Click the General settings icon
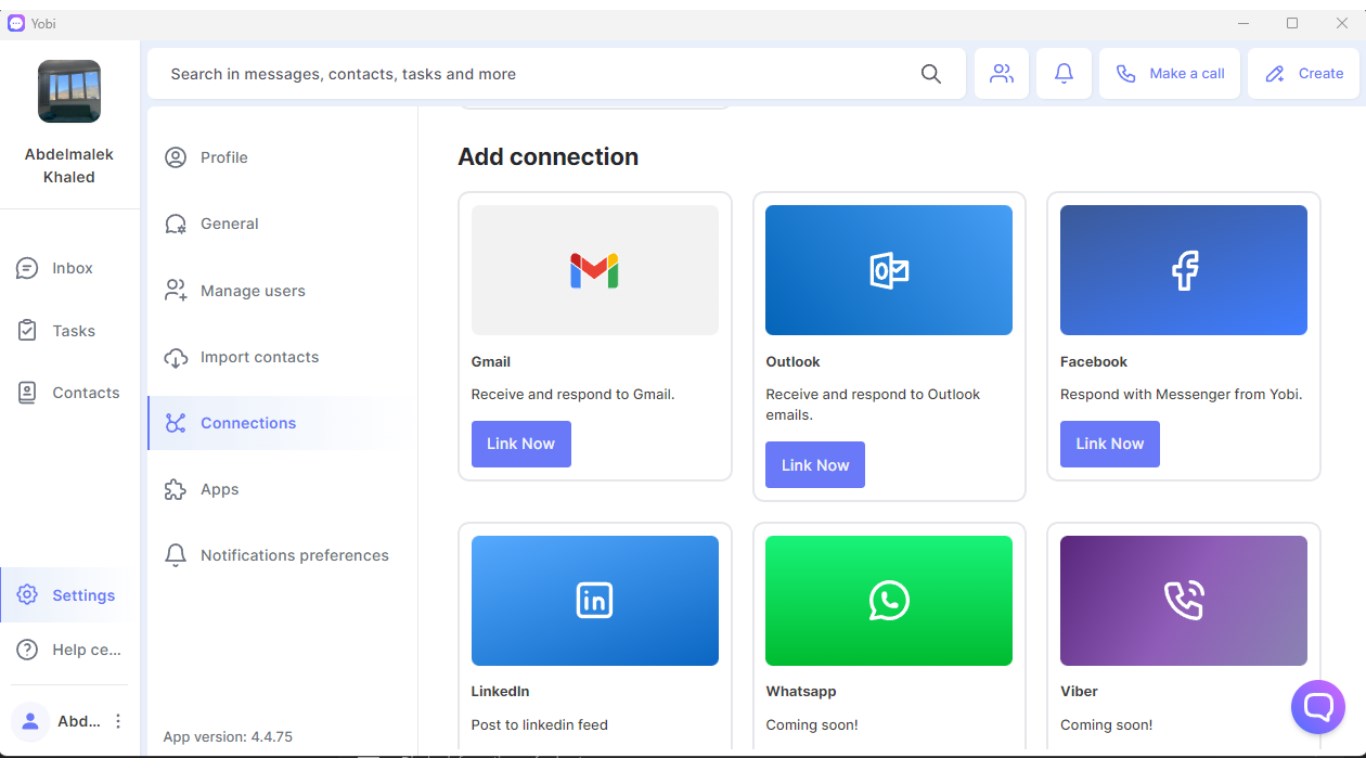The image size is (1366, 768). pos(176,224)
